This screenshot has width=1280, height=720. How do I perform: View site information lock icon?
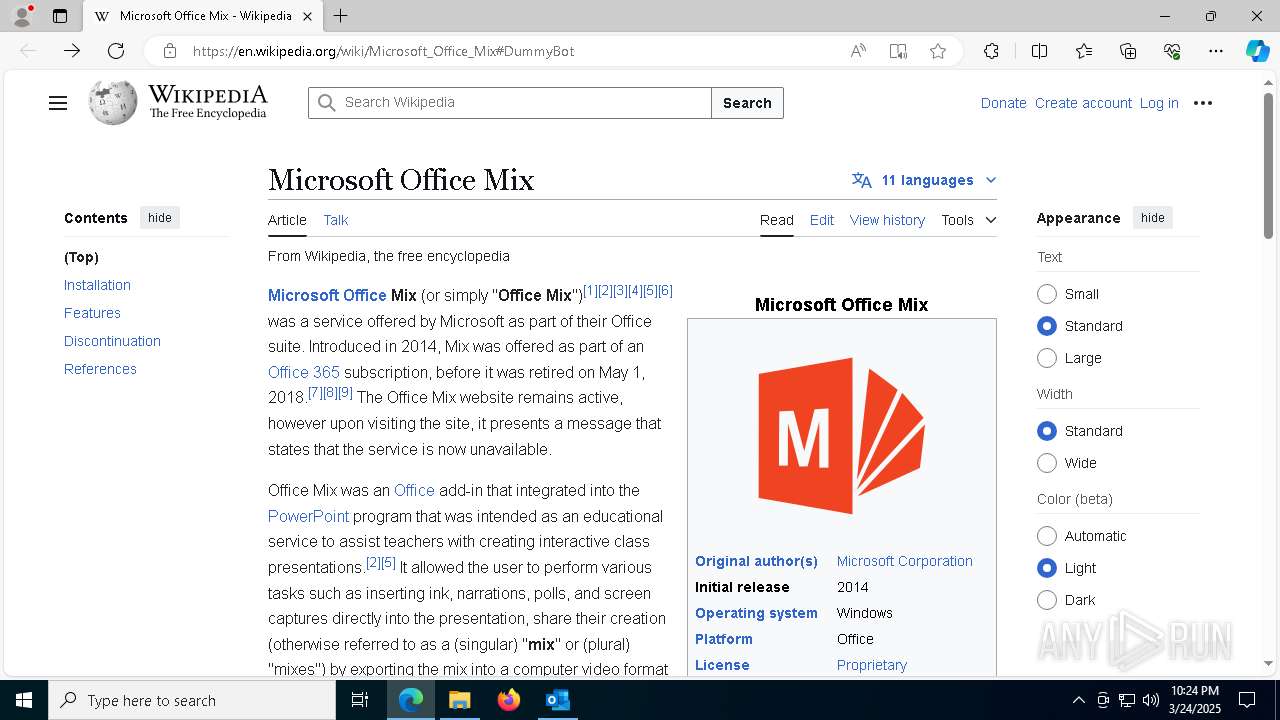(170, 51)
